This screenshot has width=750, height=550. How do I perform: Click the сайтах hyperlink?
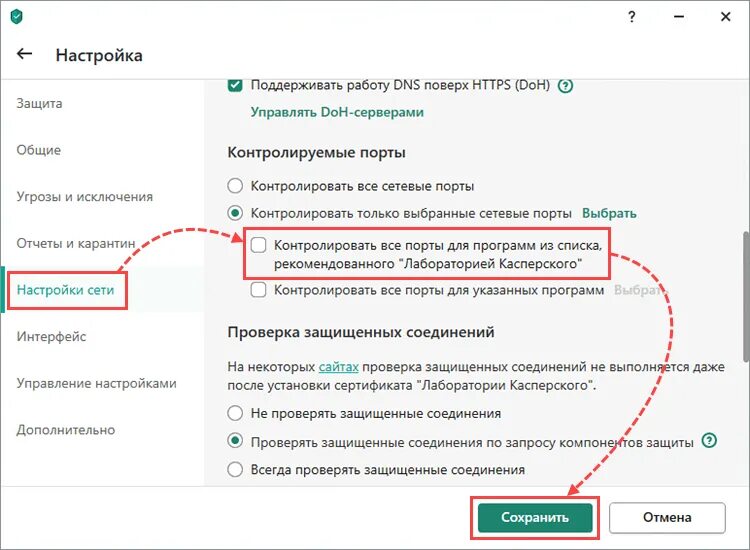(x=339, y=367)
